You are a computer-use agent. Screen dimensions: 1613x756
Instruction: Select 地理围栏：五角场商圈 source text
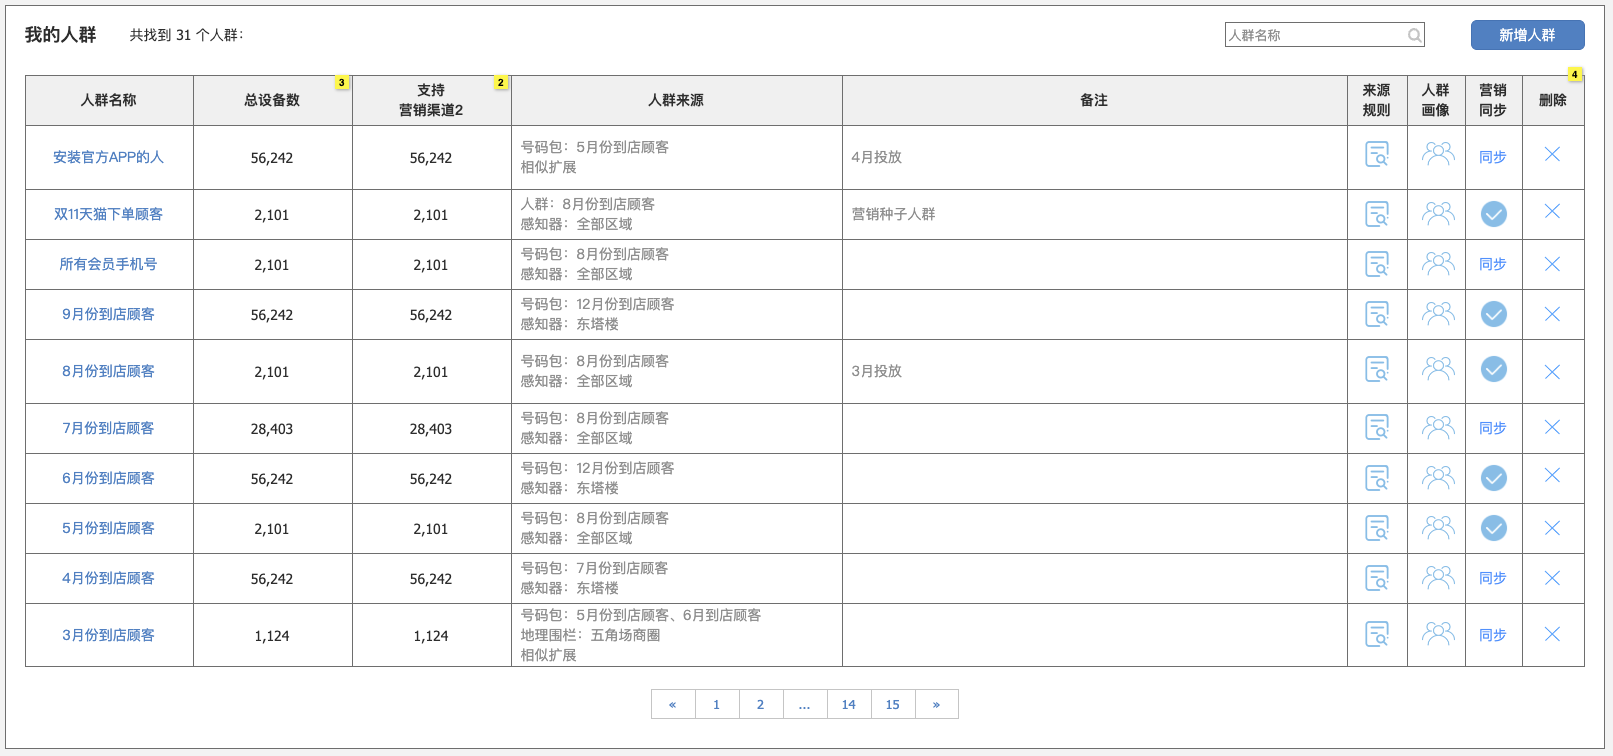pyautogui.click(x=590, y=635)
